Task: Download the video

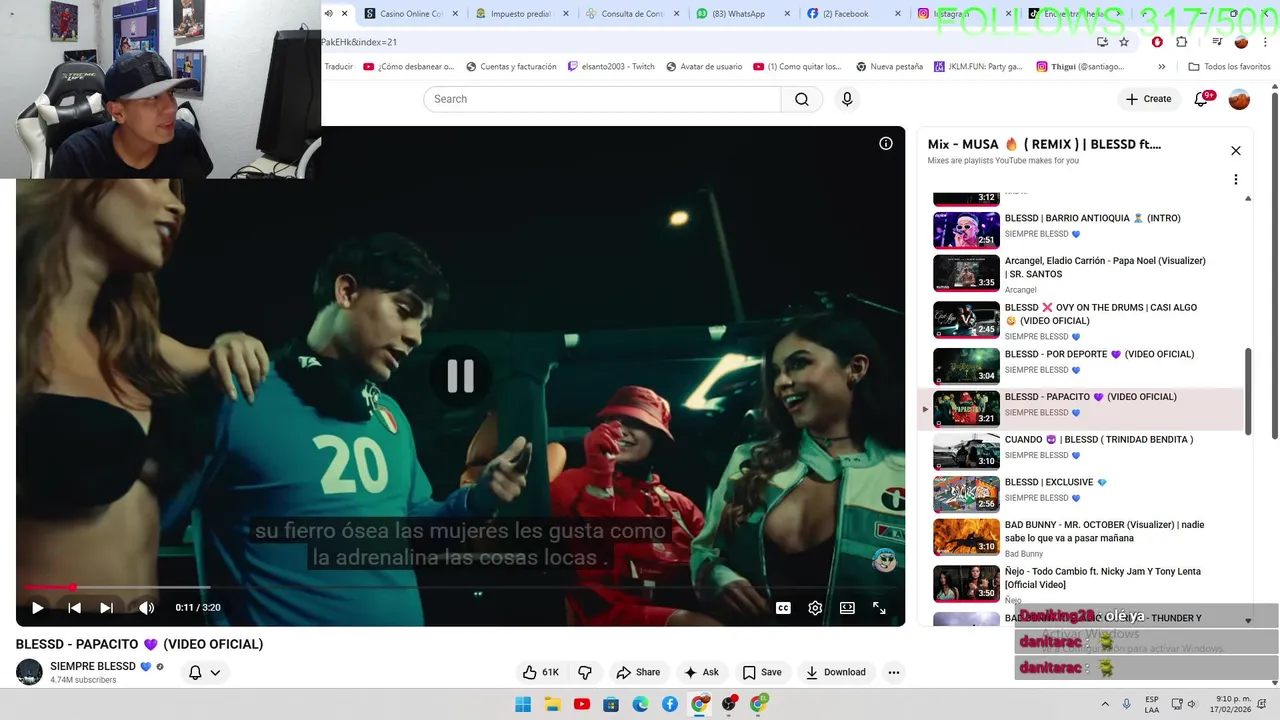Action: coord(836,672)
